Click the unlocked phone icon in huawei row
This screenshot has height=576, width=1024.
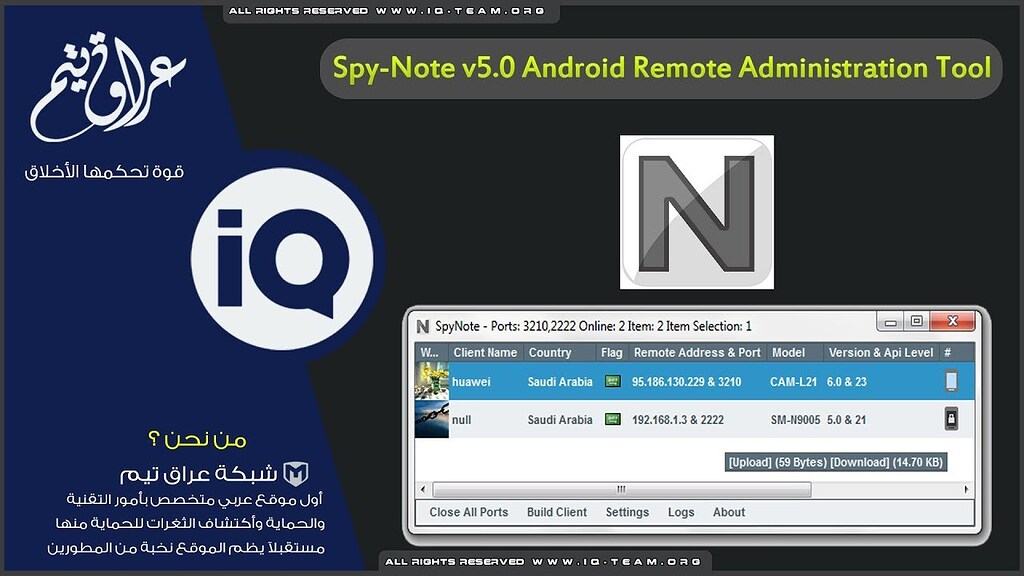[x=951, y=381]
